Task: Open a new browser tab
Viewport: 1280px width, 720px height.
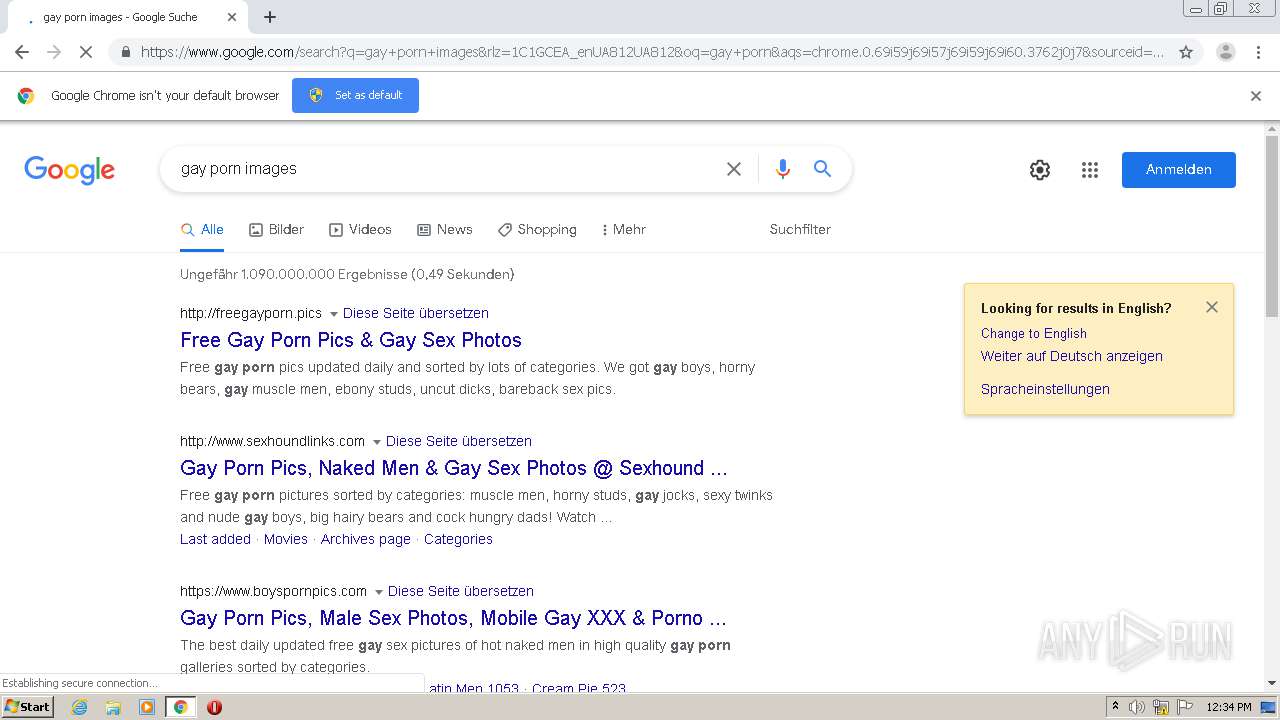Action: point(270,17)
